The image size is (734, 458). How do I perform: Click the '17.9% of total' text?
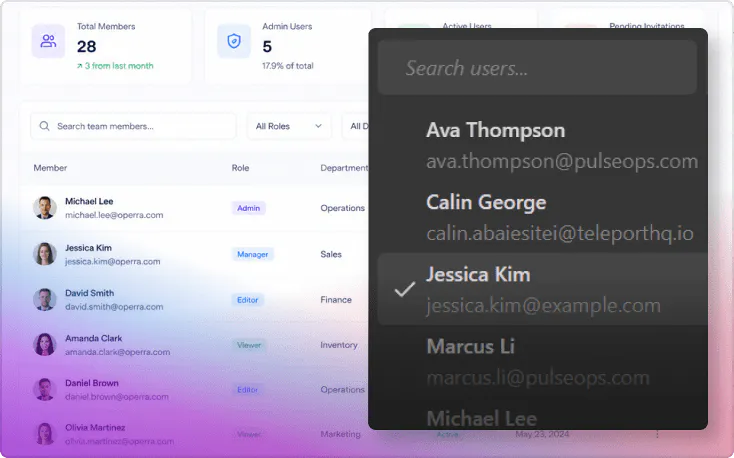[x=287, y=66]
